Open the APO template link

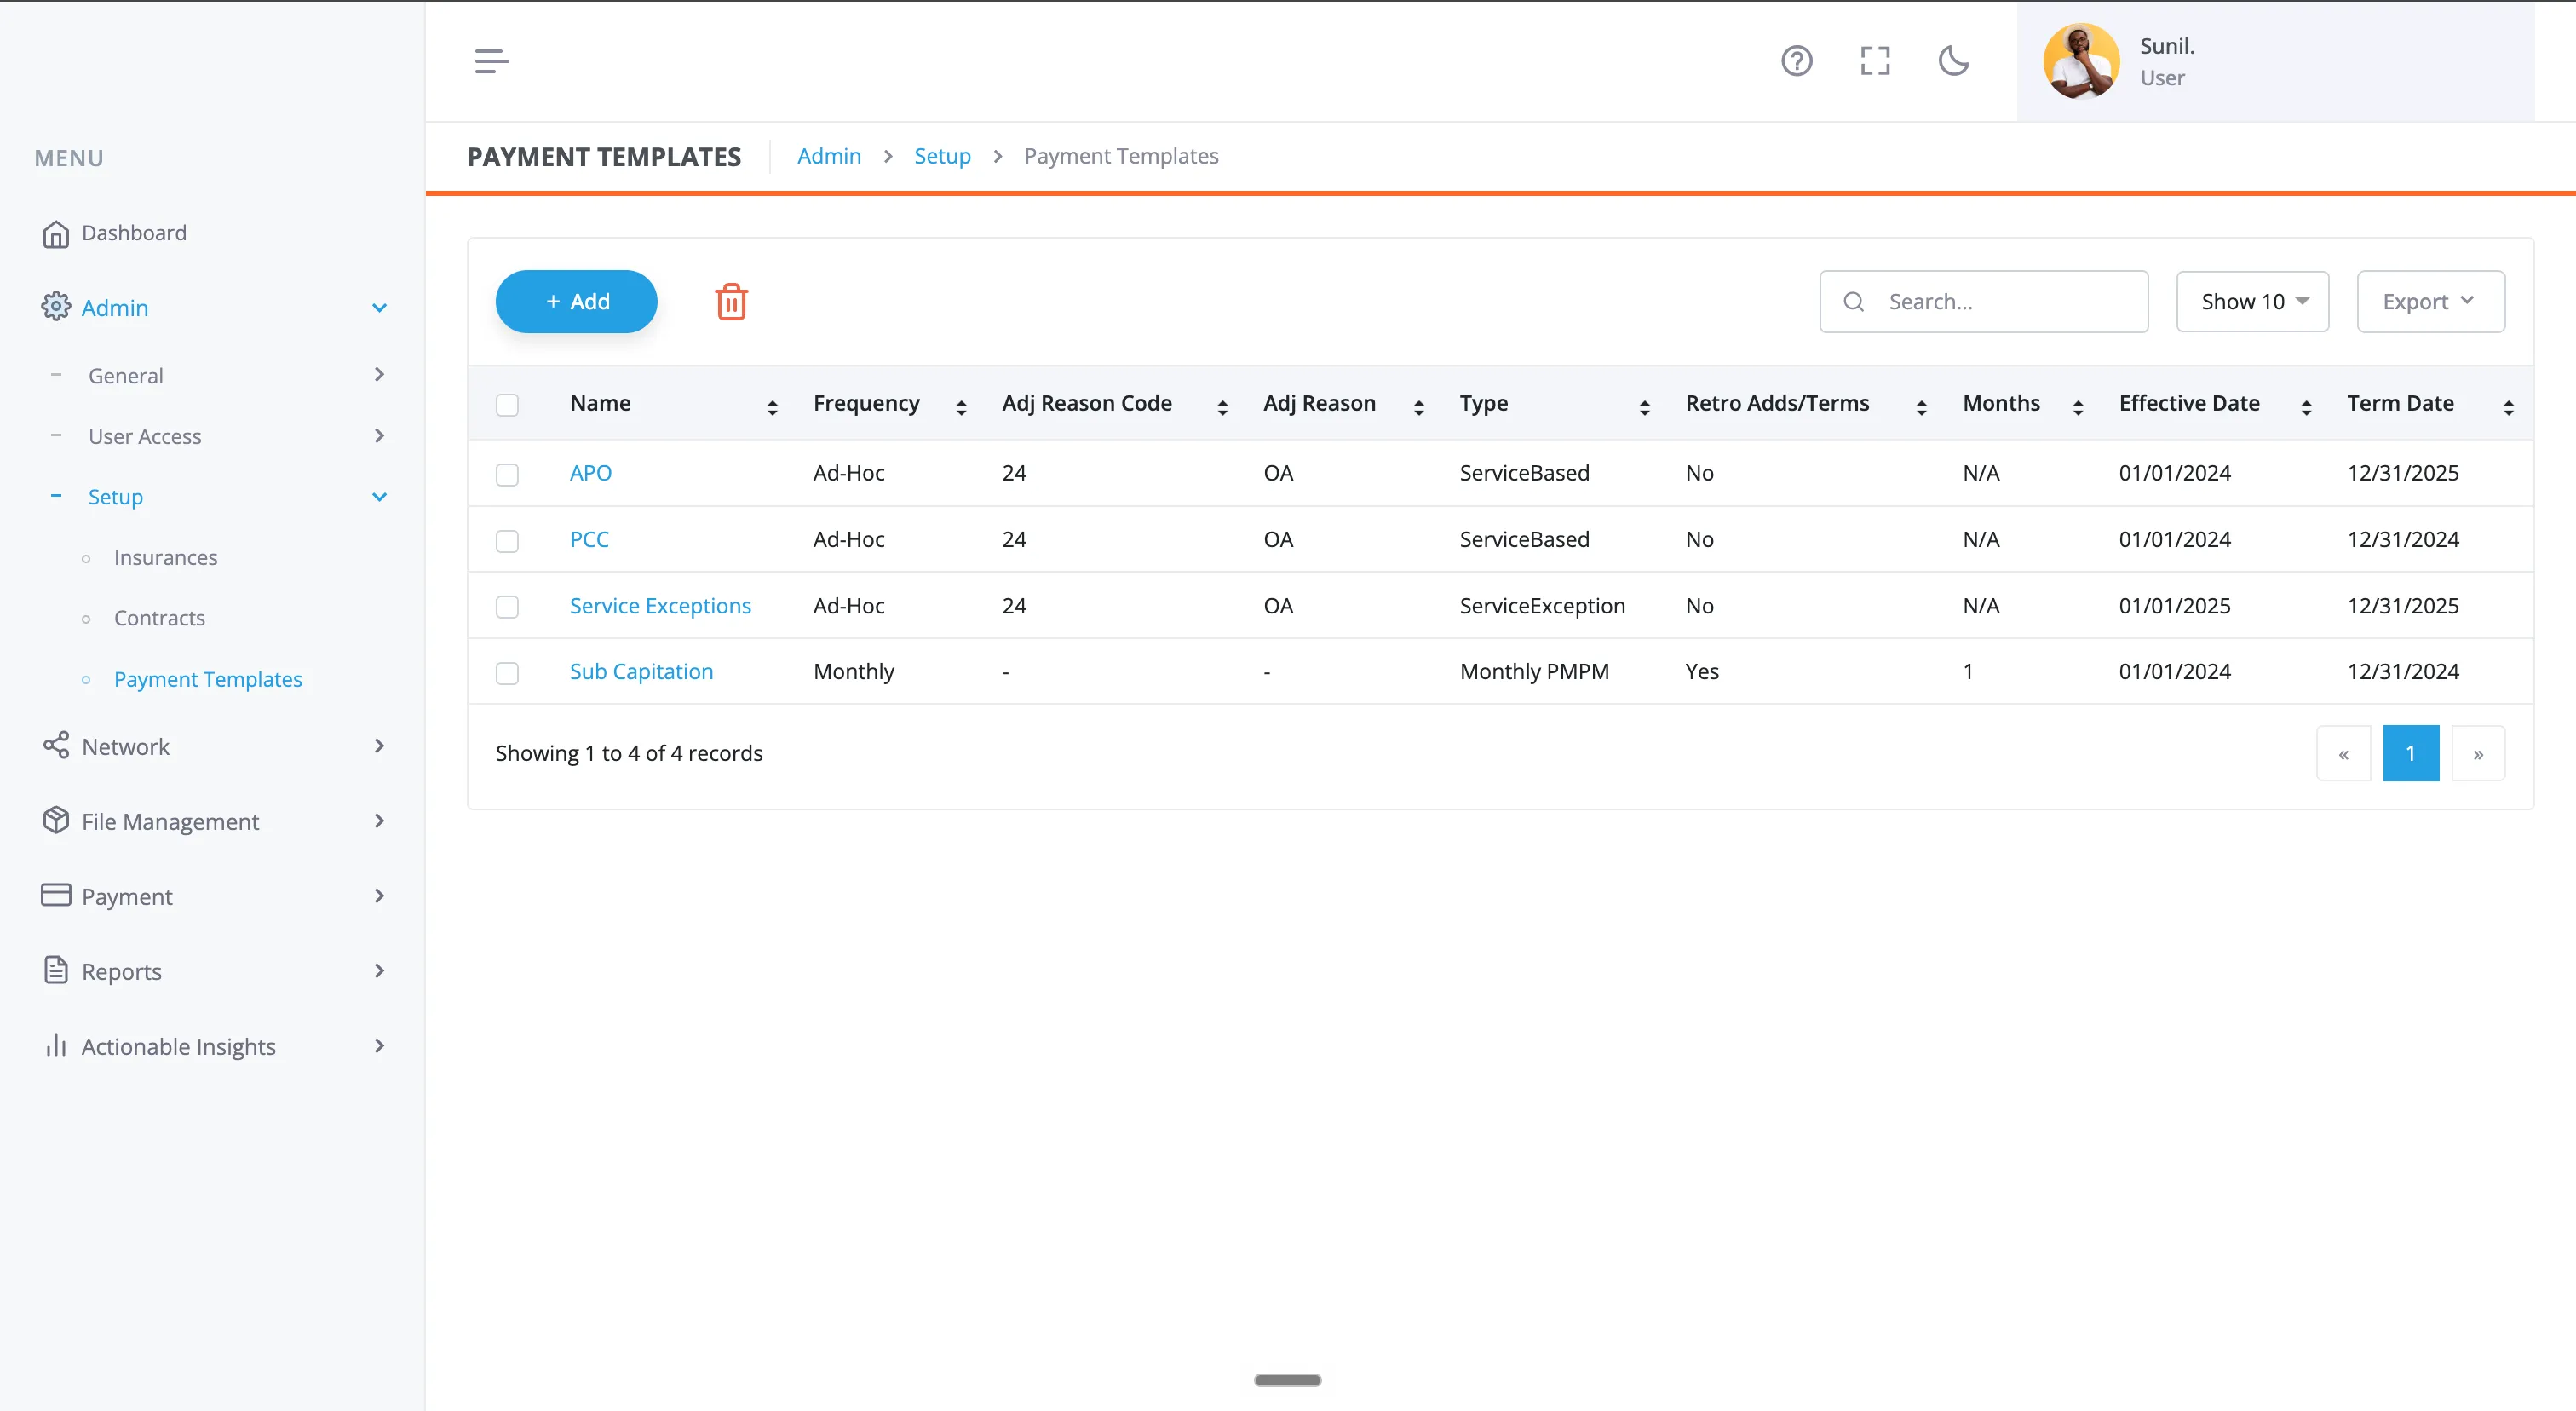(590, 473)
